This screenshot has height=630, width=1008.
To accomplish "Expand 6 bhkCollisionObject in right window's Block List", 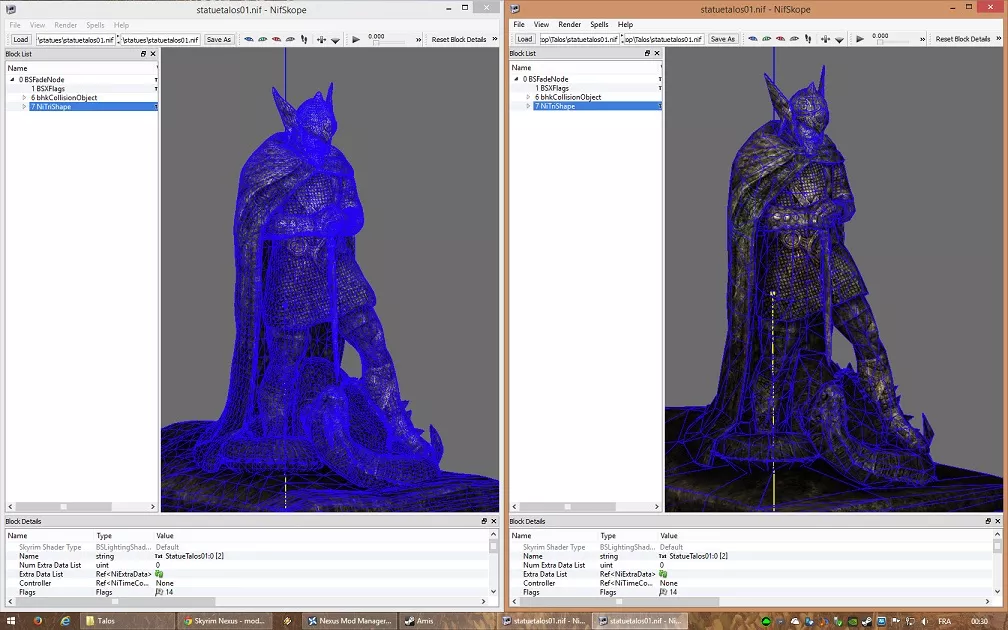I will click(x=528, y=97).
